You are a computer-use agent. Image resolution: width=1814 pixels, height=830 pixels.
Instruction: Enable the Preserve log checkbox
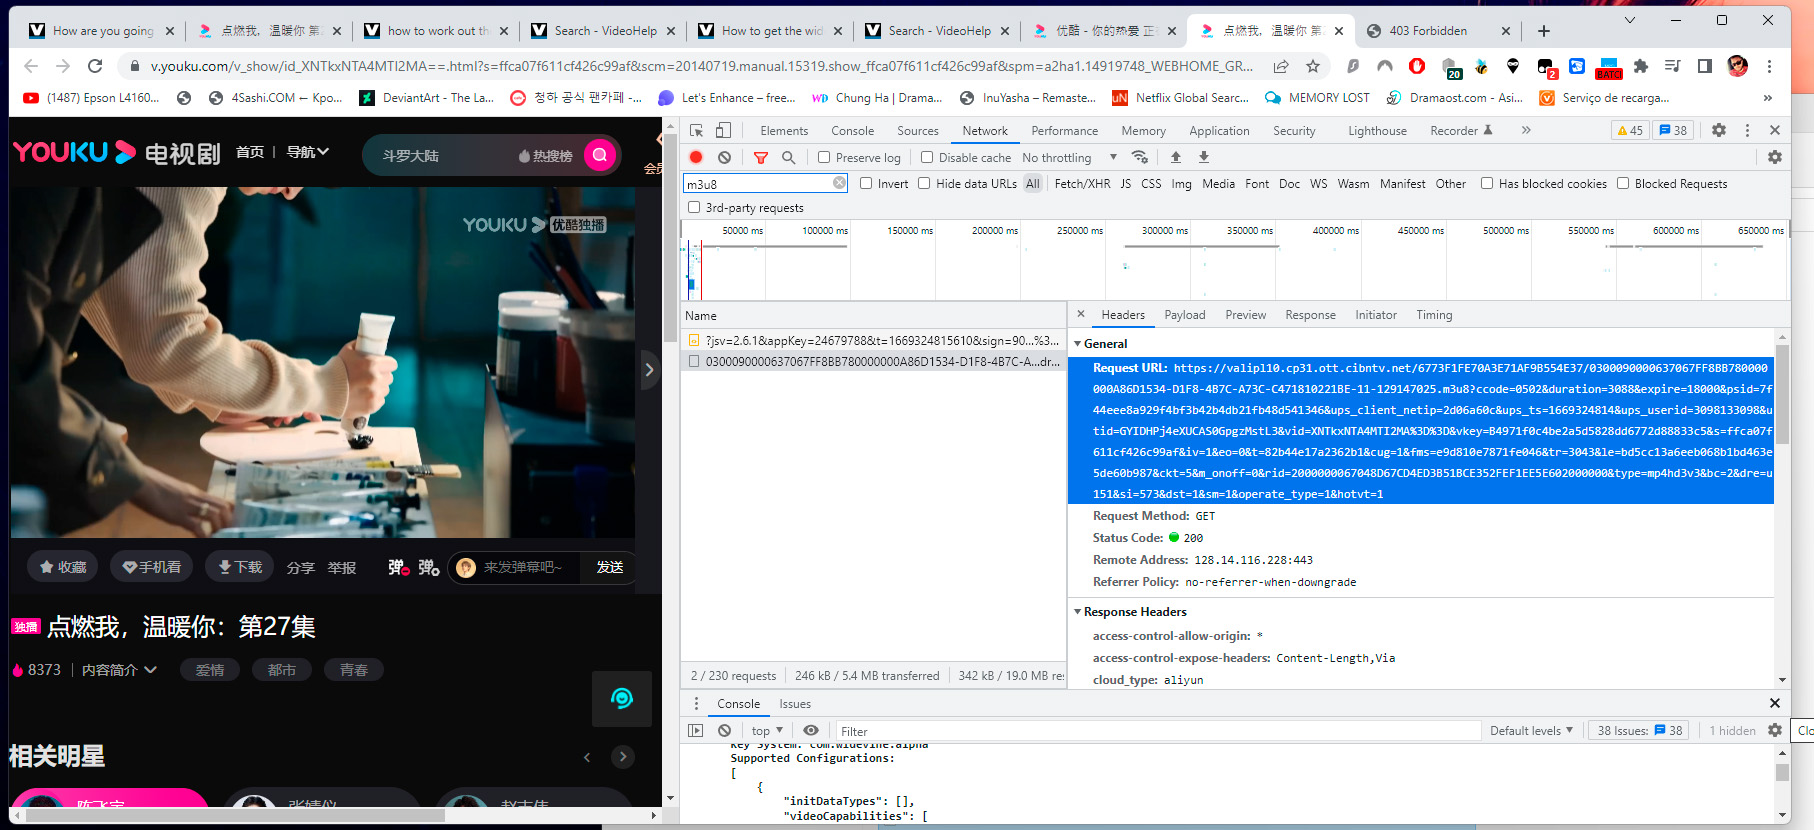click(x=824, y=157)
